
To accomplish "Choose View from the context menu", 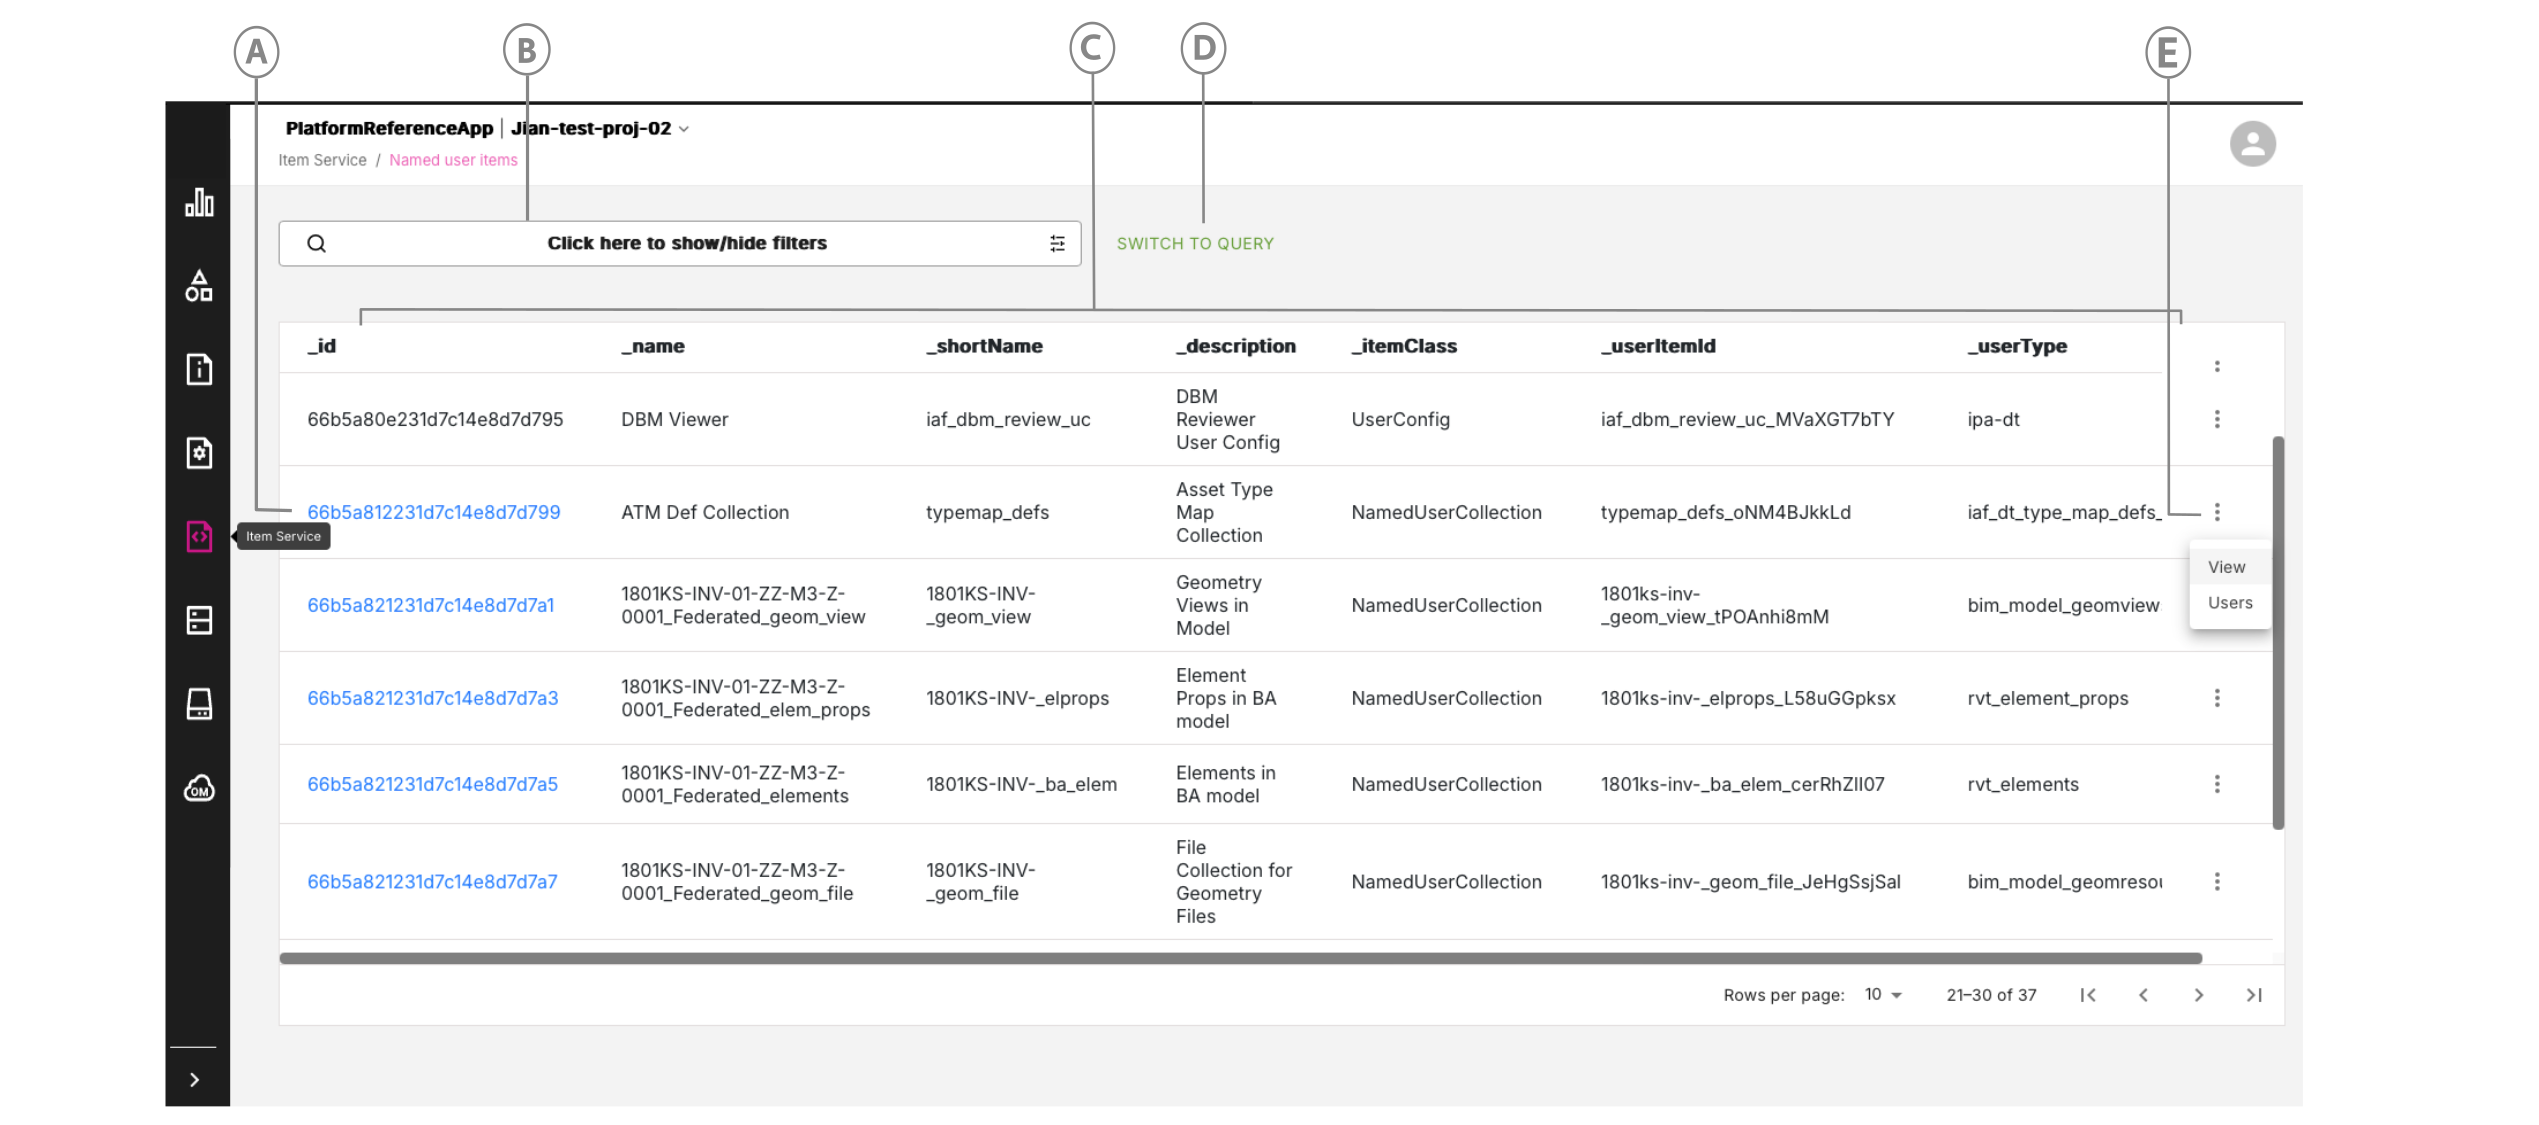I will [2226, 567].
